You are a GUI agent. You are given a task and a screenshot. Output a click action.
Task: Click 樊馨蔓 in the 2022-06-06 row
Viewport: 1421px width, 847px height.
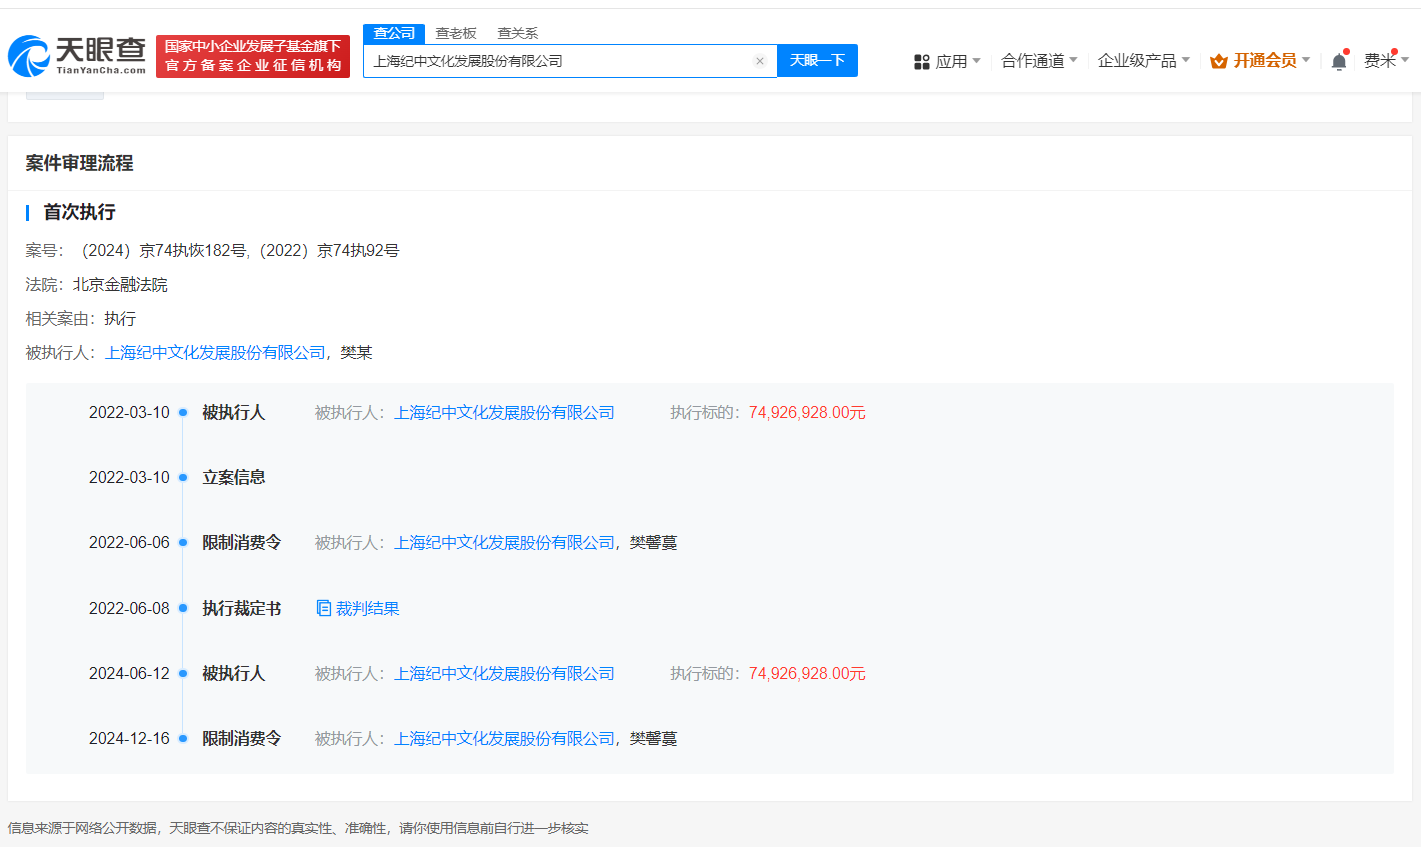653,543
